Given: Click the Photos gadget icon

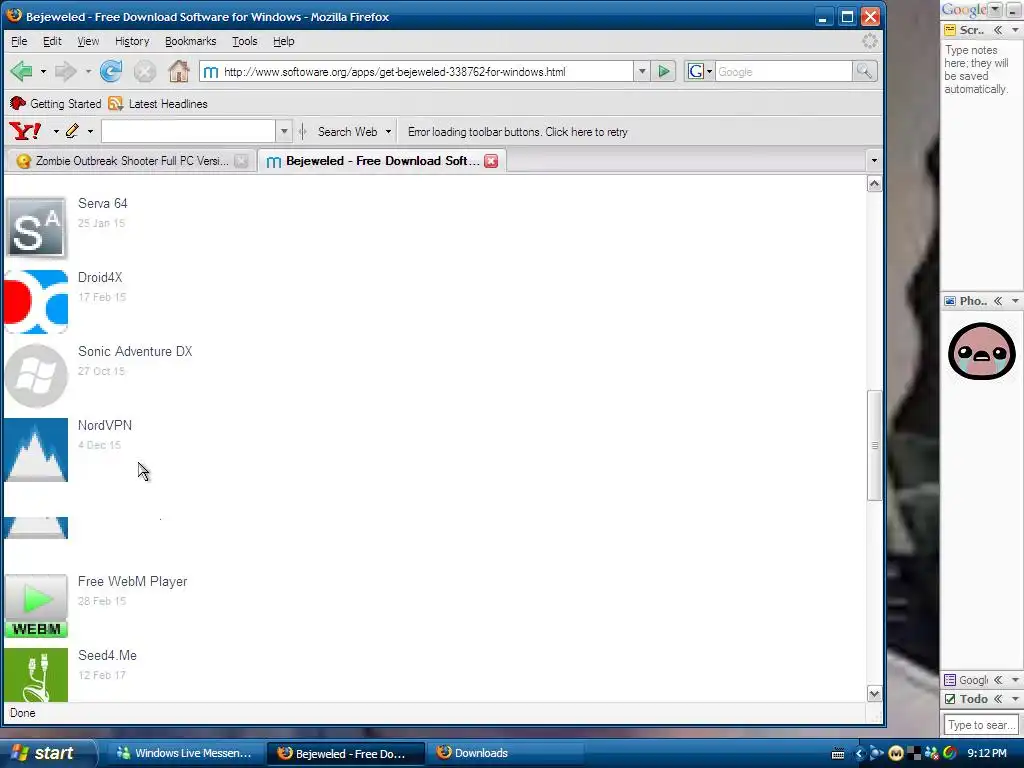Looking at the screenshot, I should point(950,301).
